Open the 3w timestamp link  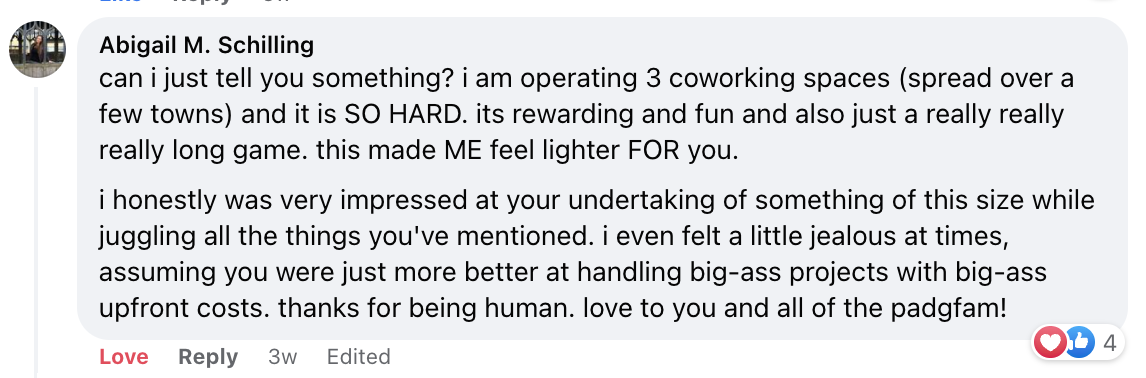click(x=283, y=357)
